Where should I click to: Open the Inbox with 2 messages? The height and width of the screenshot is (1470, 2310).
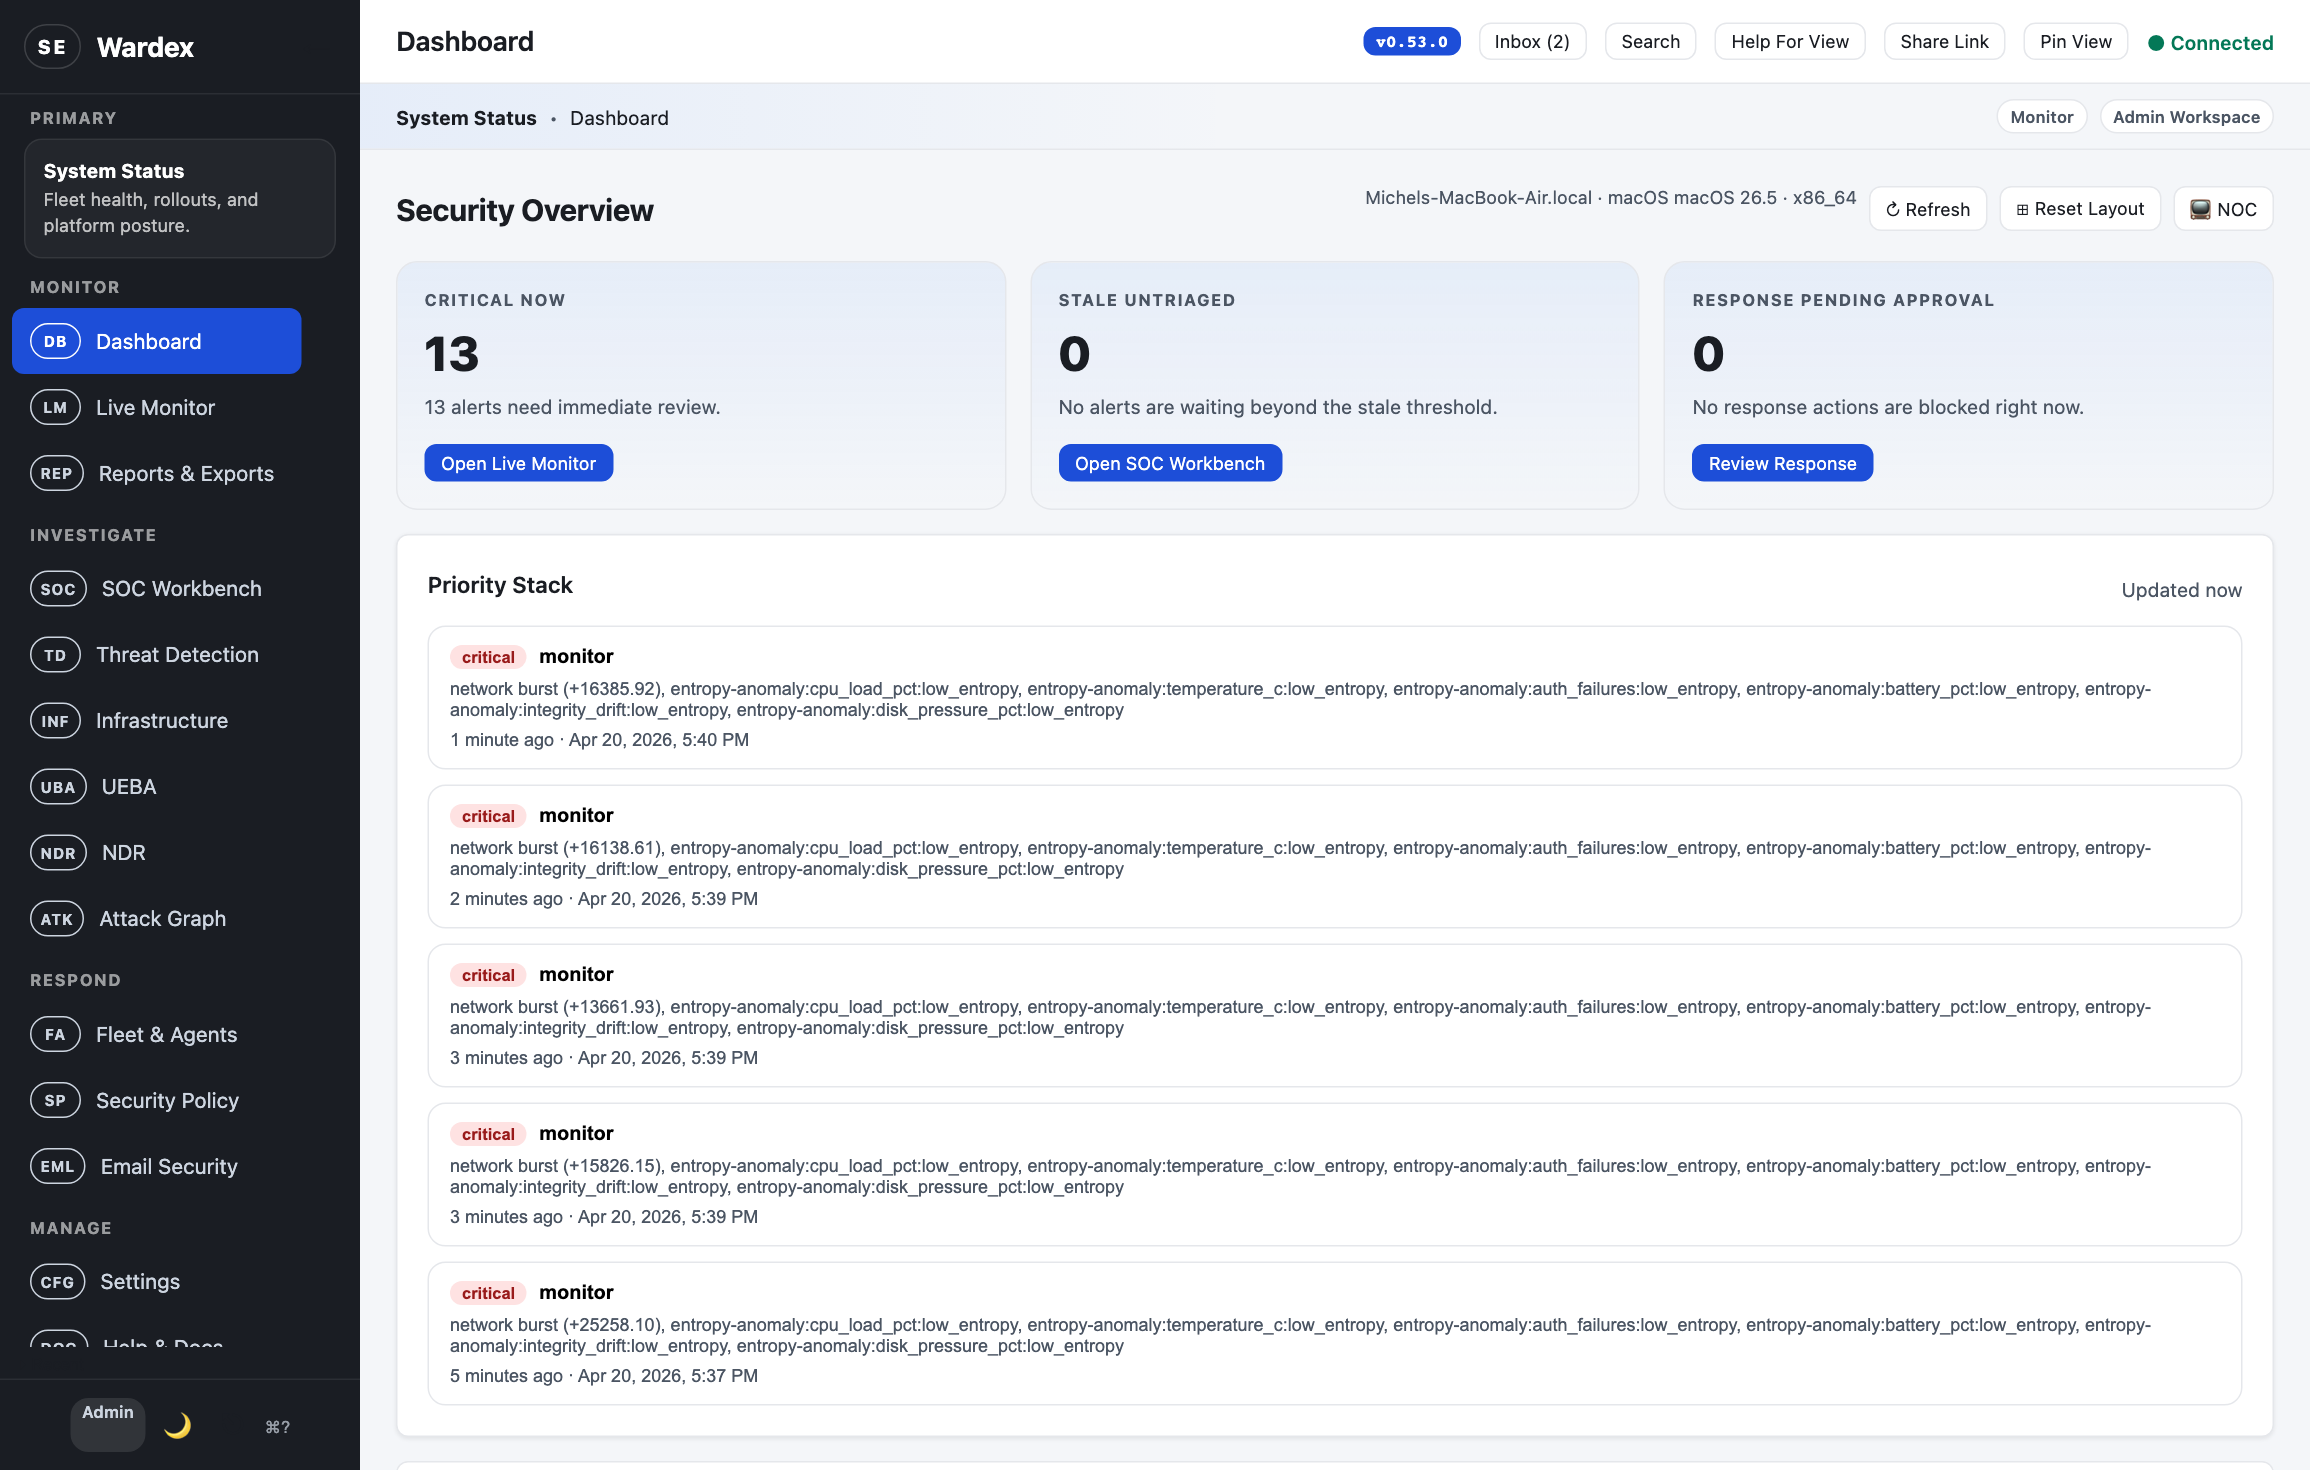(x=1532, y=41)
